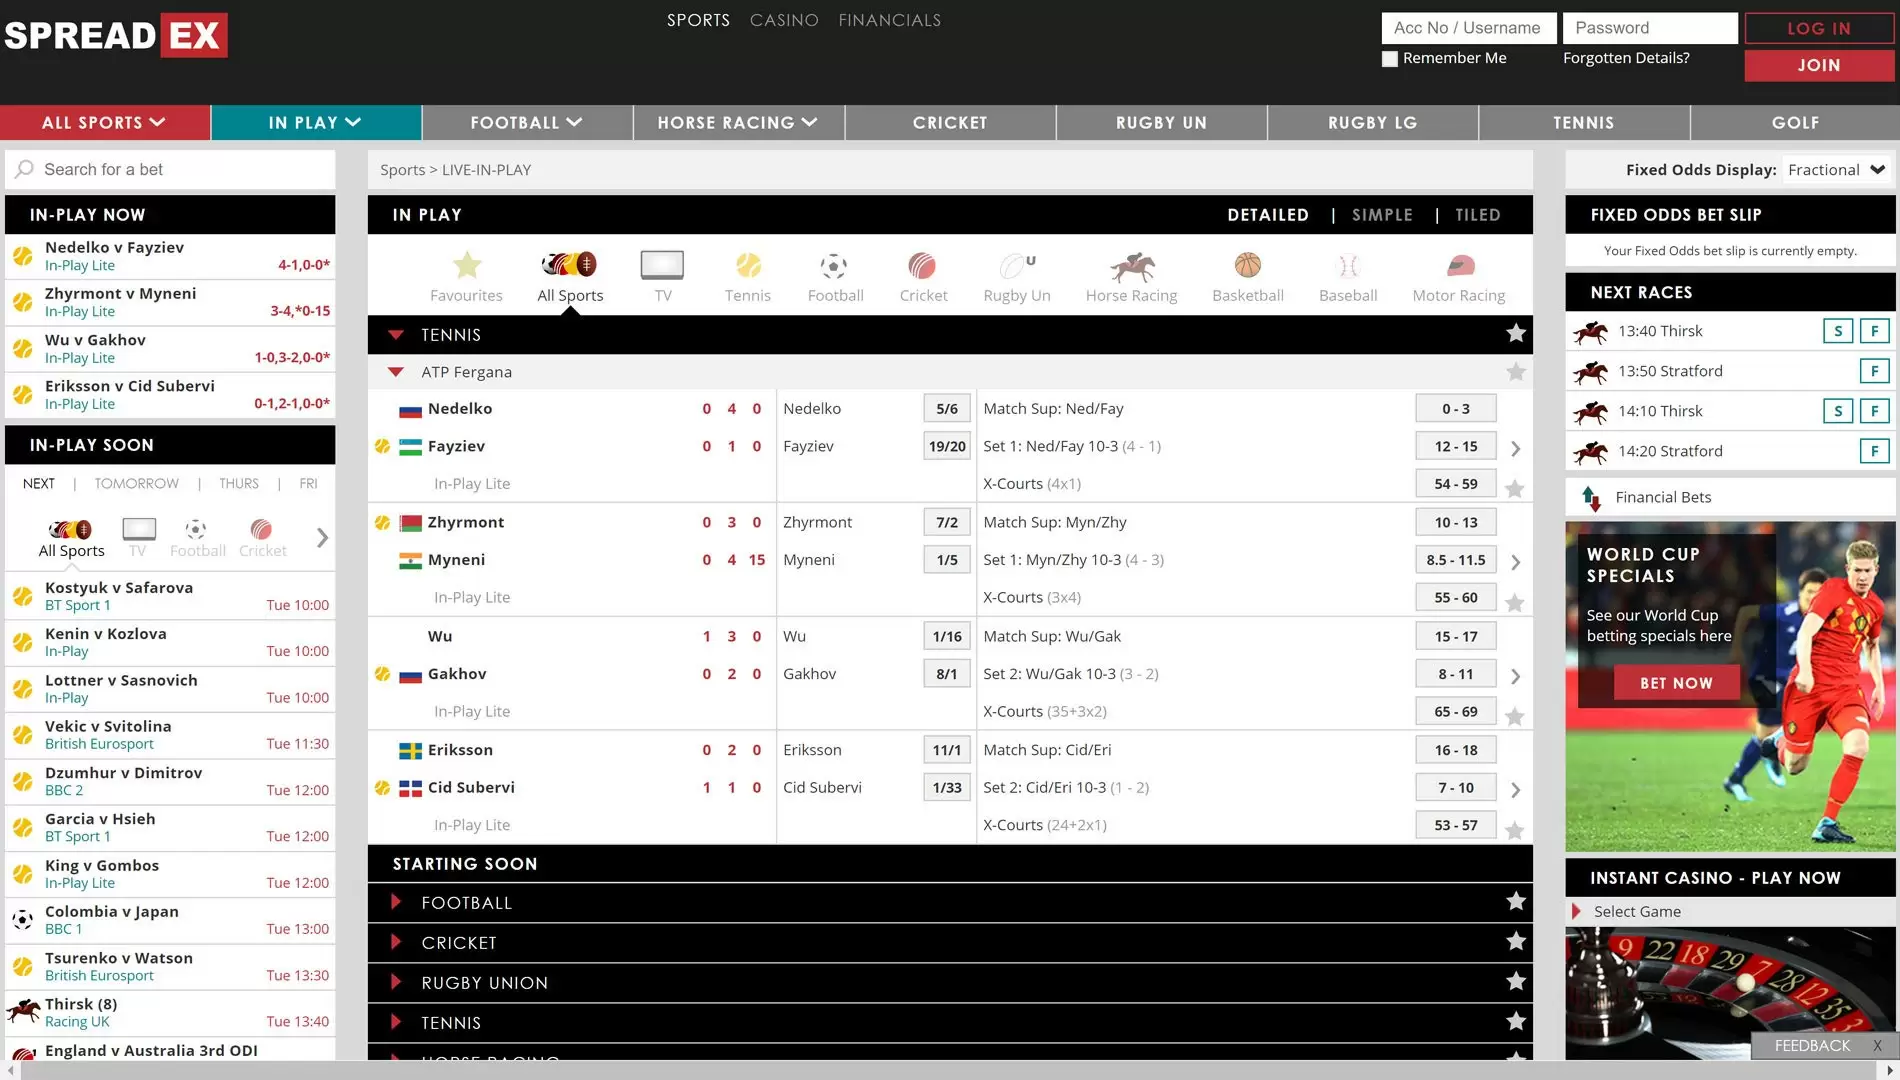Expand the CRICKET starting soon section
This screenshot has width=1900, height=1080.
396,942
